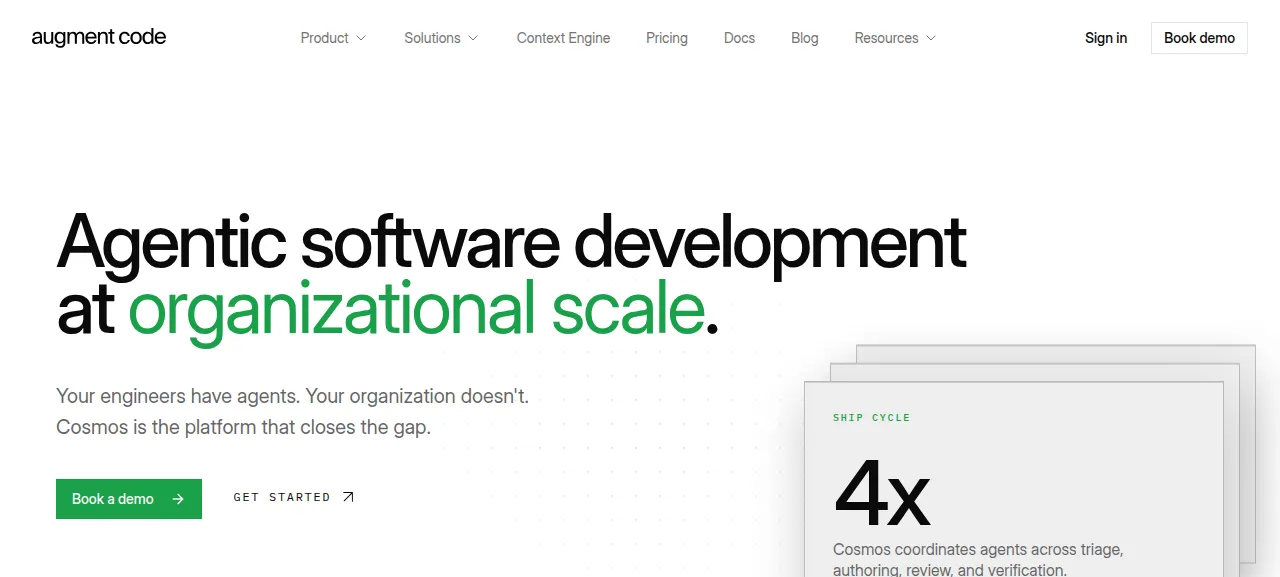Click the diagonal arrow beside GET STARTED

tap(348, 497)
